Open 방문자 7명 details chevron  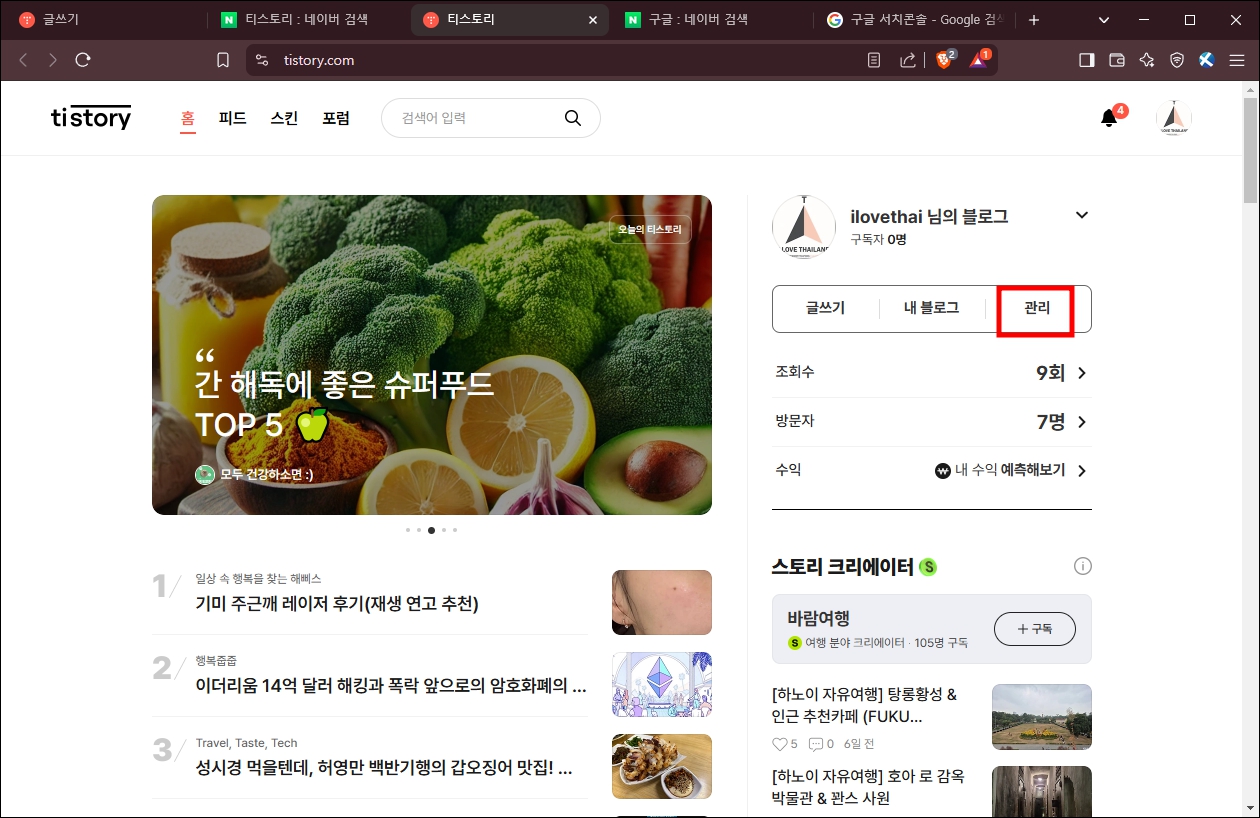point(1082,422)
